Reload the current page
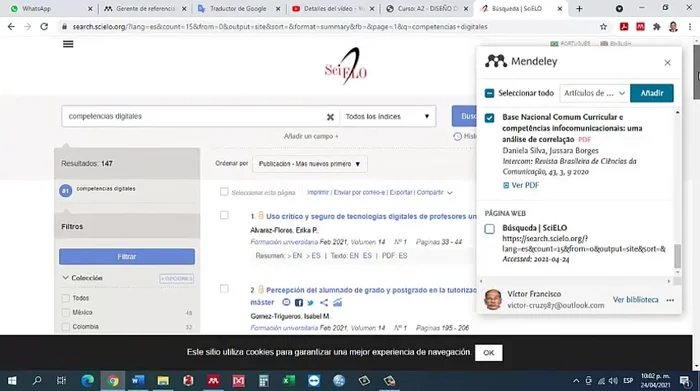Viewport: 700px width, 391px height. coord(44,27)
